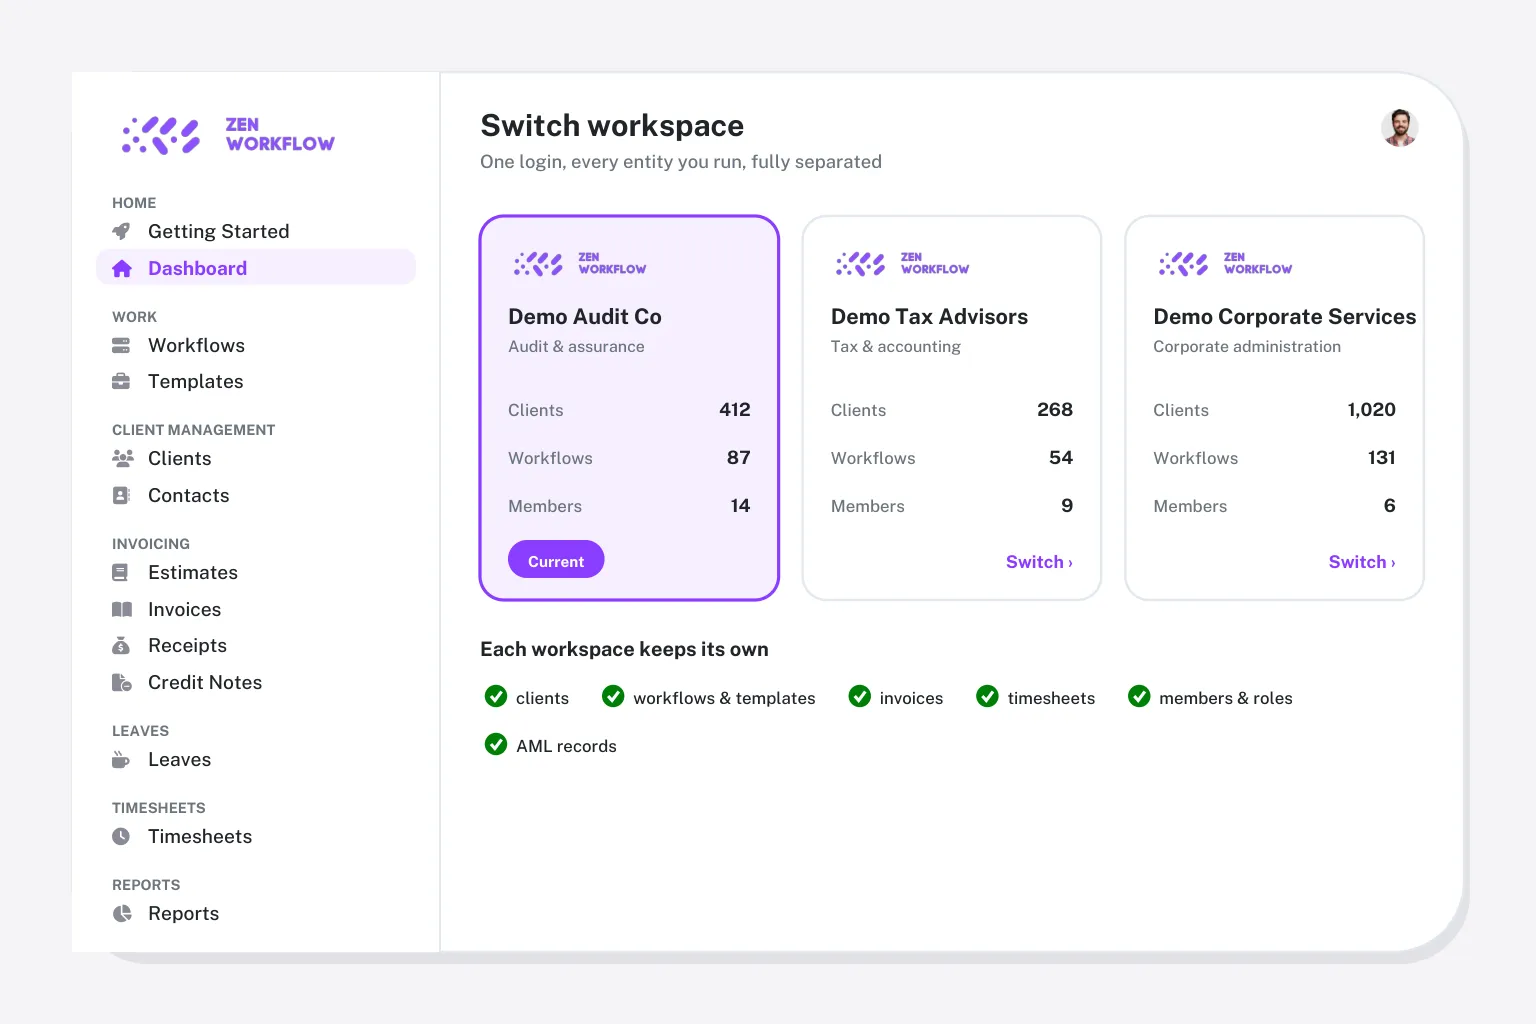Switch to Demo Tax Advisors workspace
The height and width of the screenshot is (1024, 1536).
[1039, 562]
